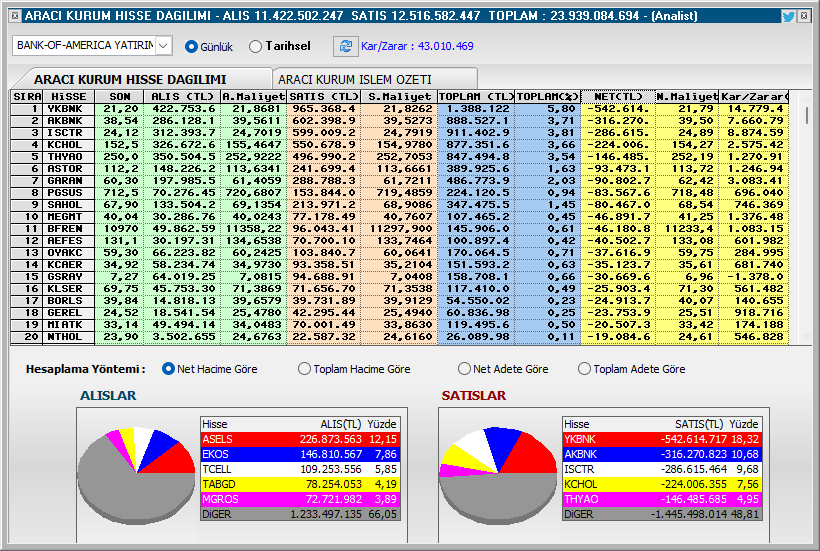Sort by the Kar/Zarar column header

coord(754,97)
